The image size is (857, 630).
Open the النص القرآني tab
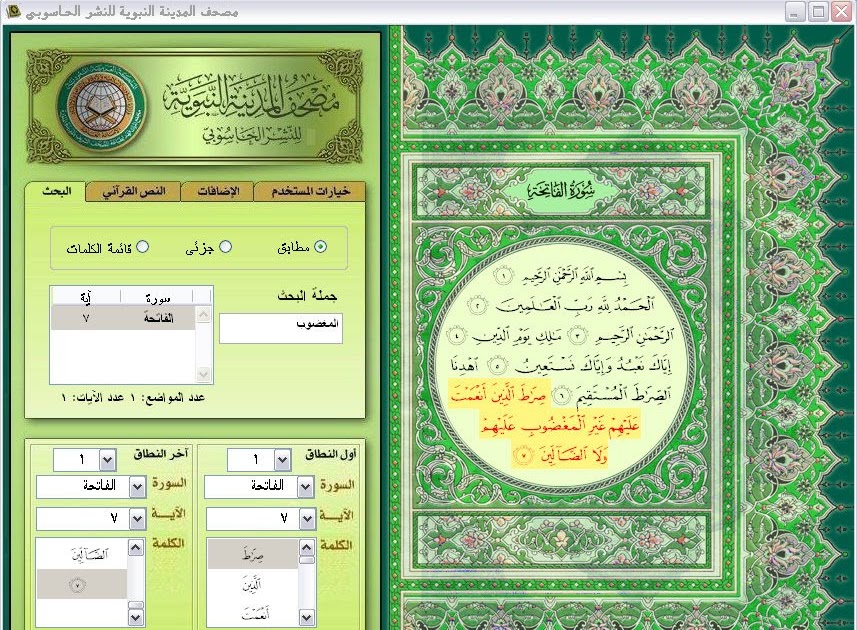tap(134, 191)
